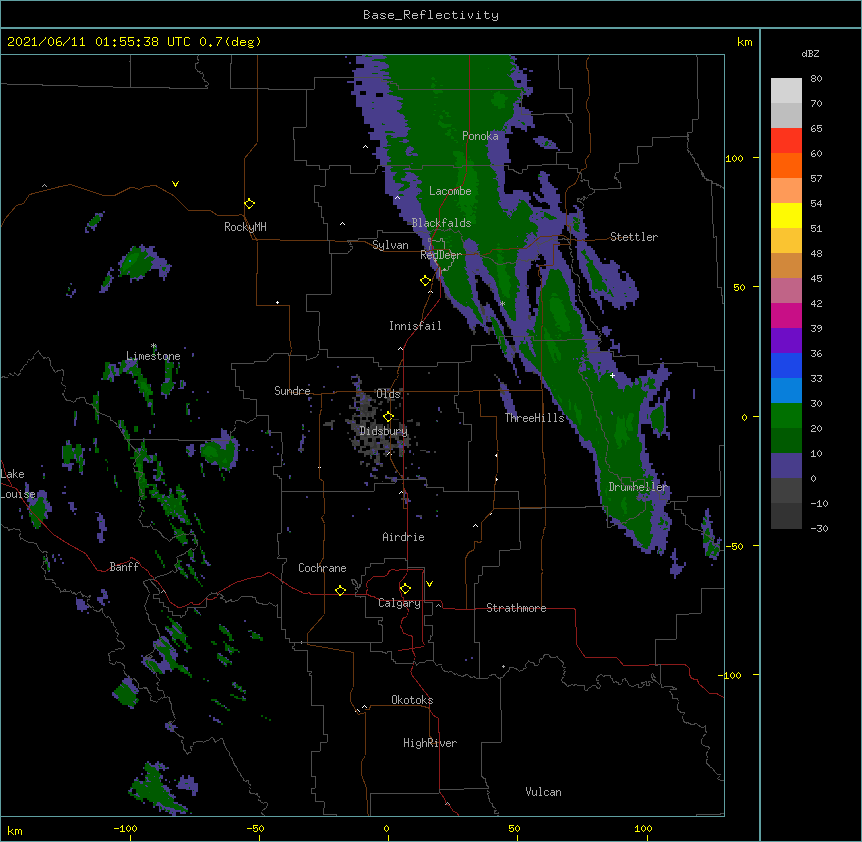
Task: Click the Calgary city label
Action: pyautogui.click(x=400, y=603)
